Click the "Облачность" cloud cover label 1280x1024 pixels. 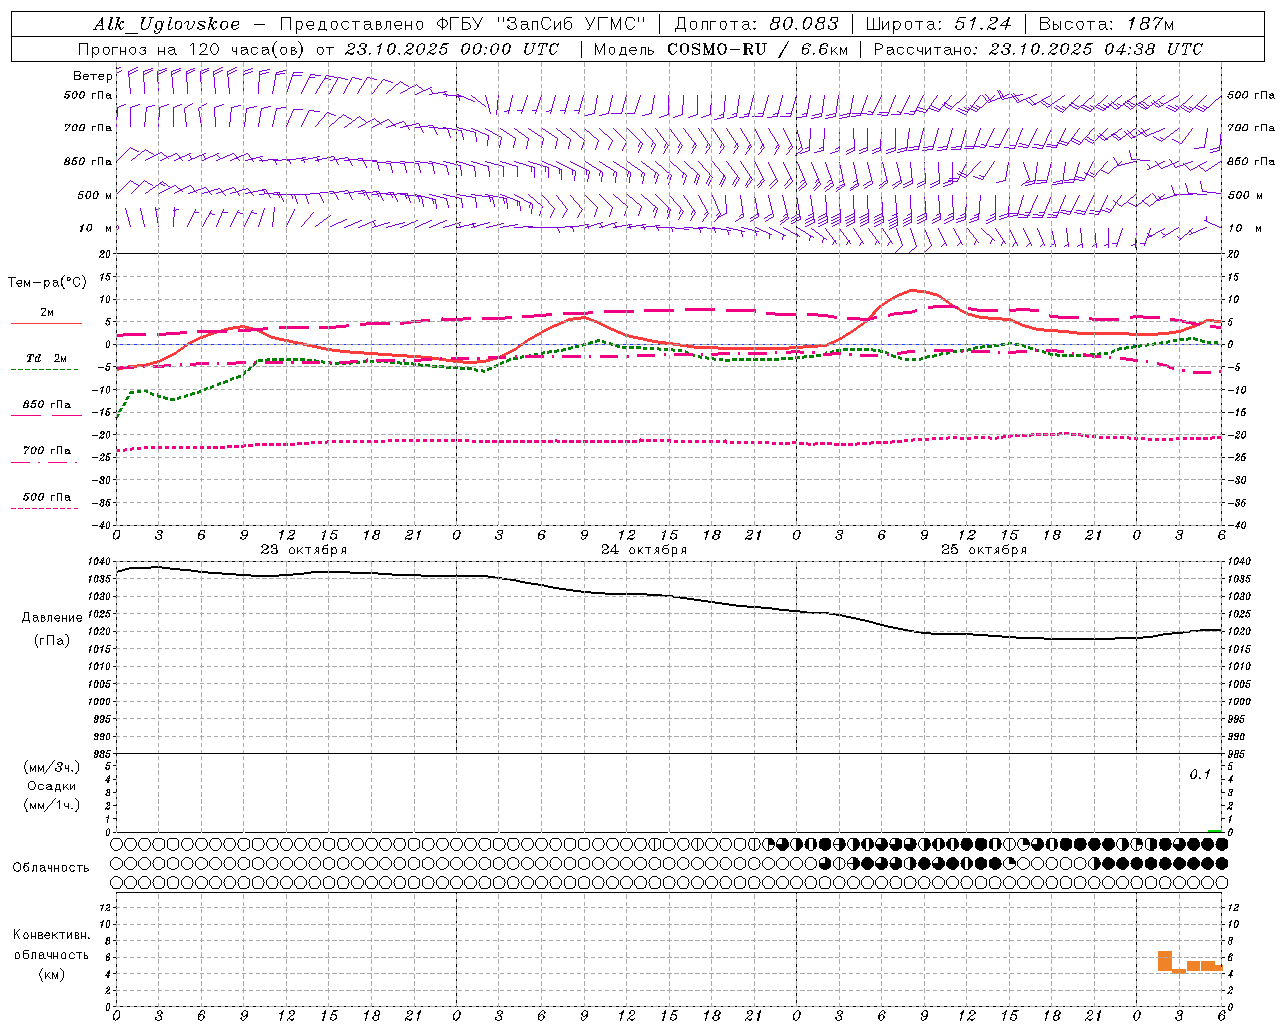click(51, 867)
